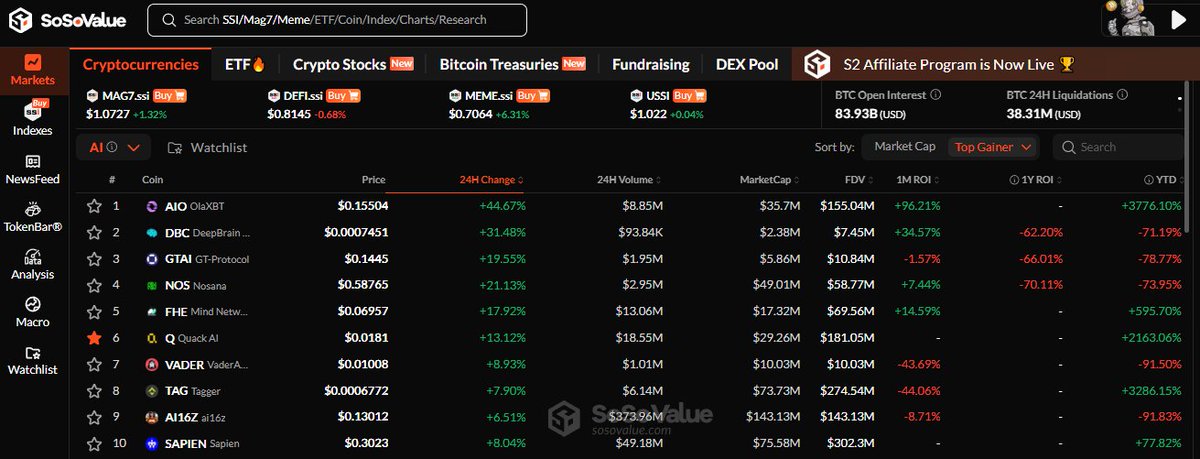Click the DBC DeepBrain coin icon
This screenshot has height=459, width=1200.
coord(152,232)
